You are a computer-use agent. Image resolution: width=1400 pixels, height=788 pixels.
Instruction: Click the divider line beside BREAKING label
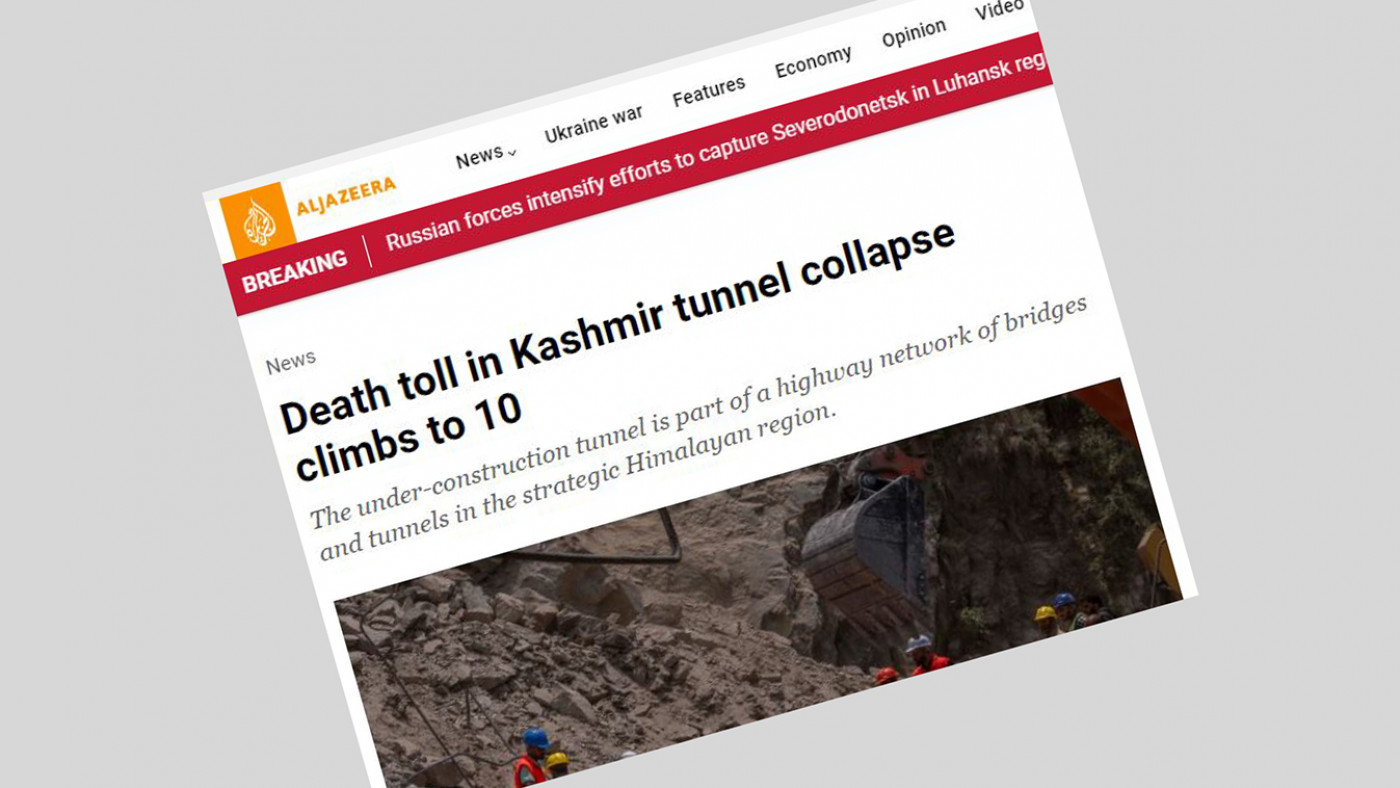click(x=368, y=251)
